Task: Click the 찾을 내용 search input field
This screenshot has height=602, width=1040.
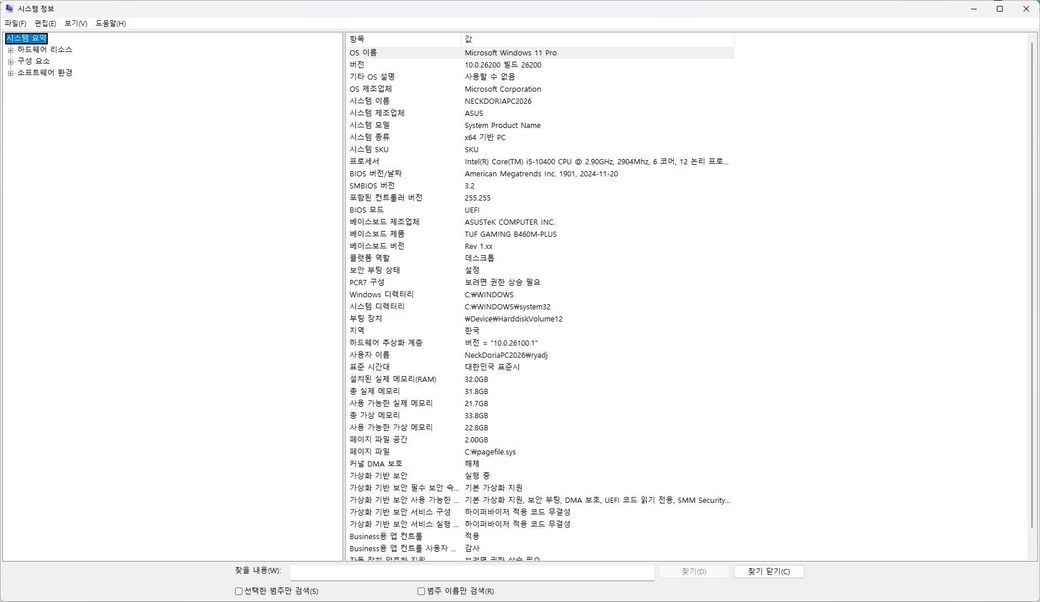Action: point(471,572)
